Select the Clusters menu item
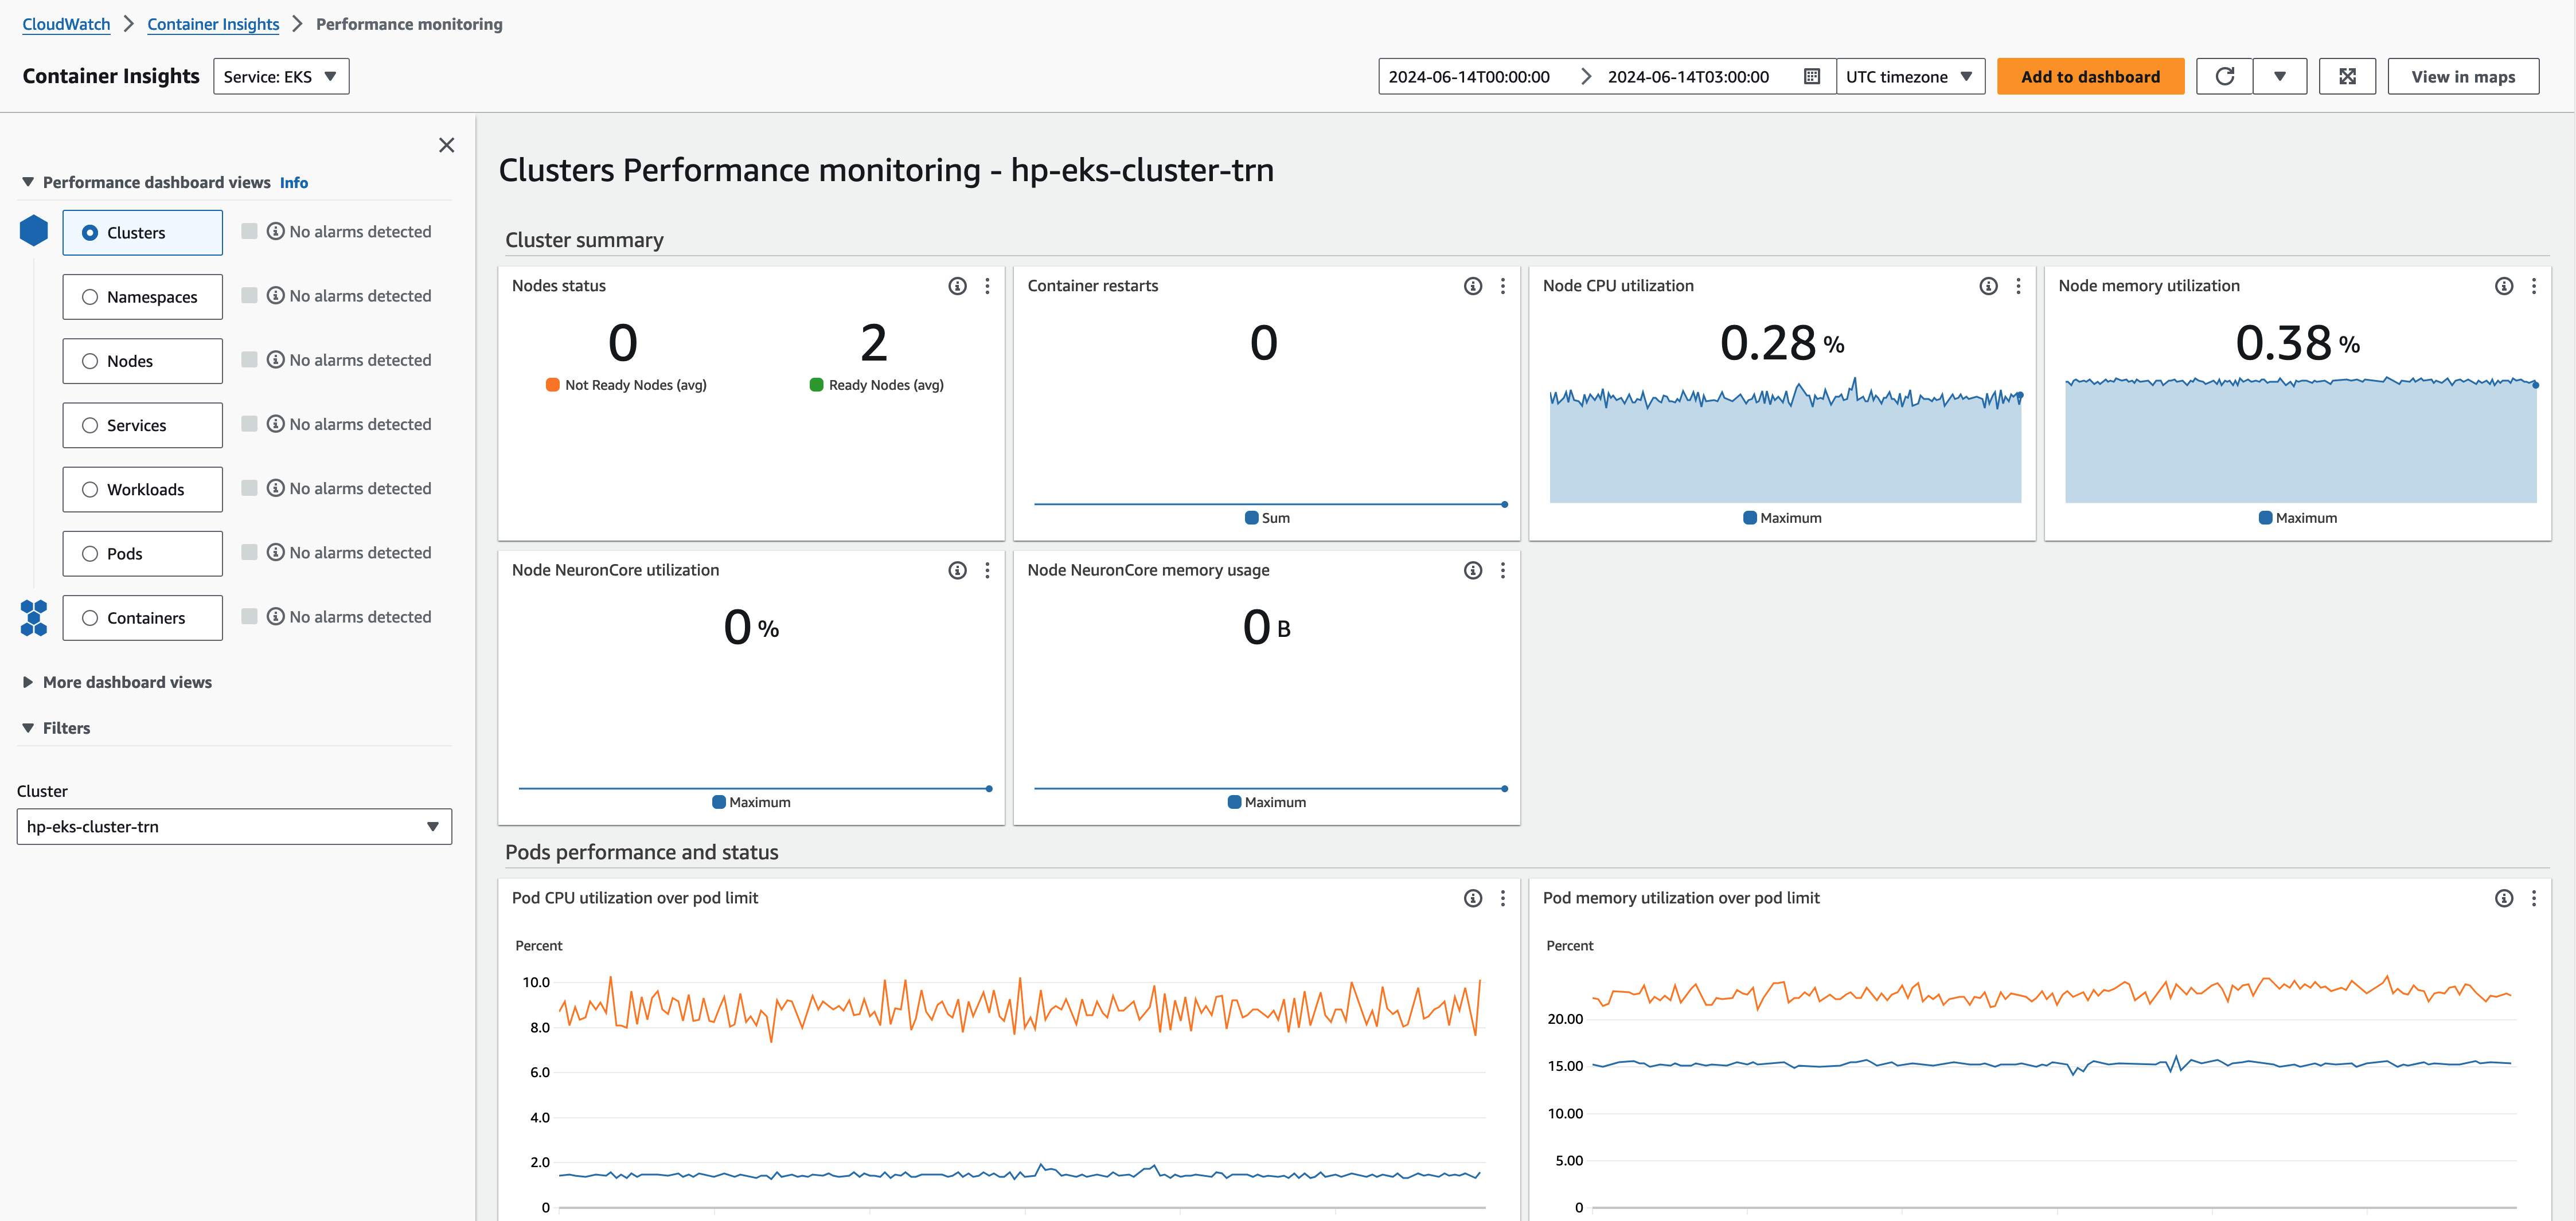2576x1221 pixels. [138, 232]
